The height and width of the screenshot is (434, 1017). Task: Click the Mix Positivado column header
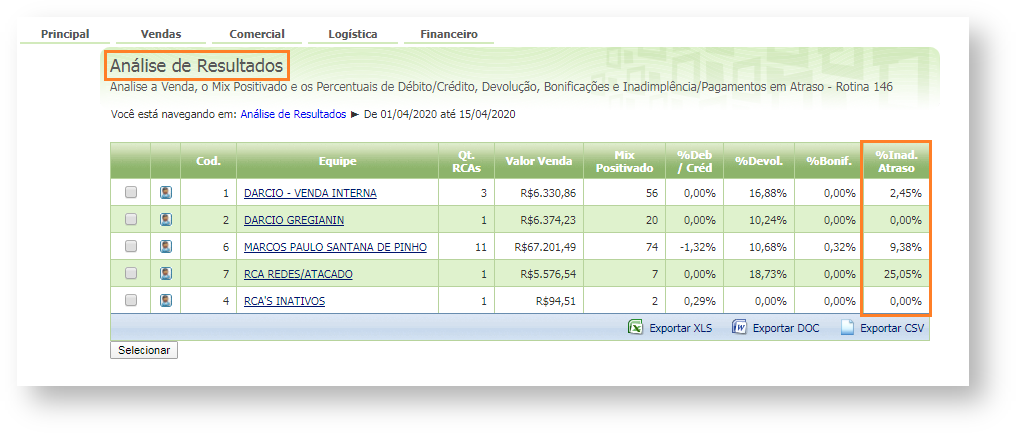click(625, 161)
